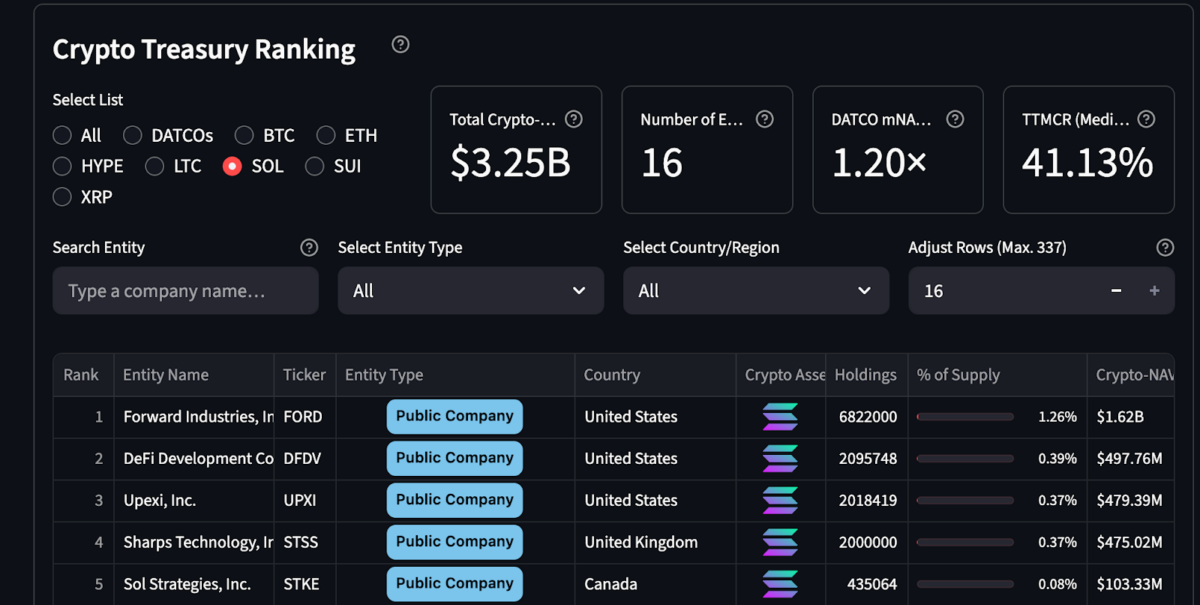This screenshot has height=605, width=1200.
Task: Select the XRP radio button
Action: pyautogui.click(x=62, y=197)
